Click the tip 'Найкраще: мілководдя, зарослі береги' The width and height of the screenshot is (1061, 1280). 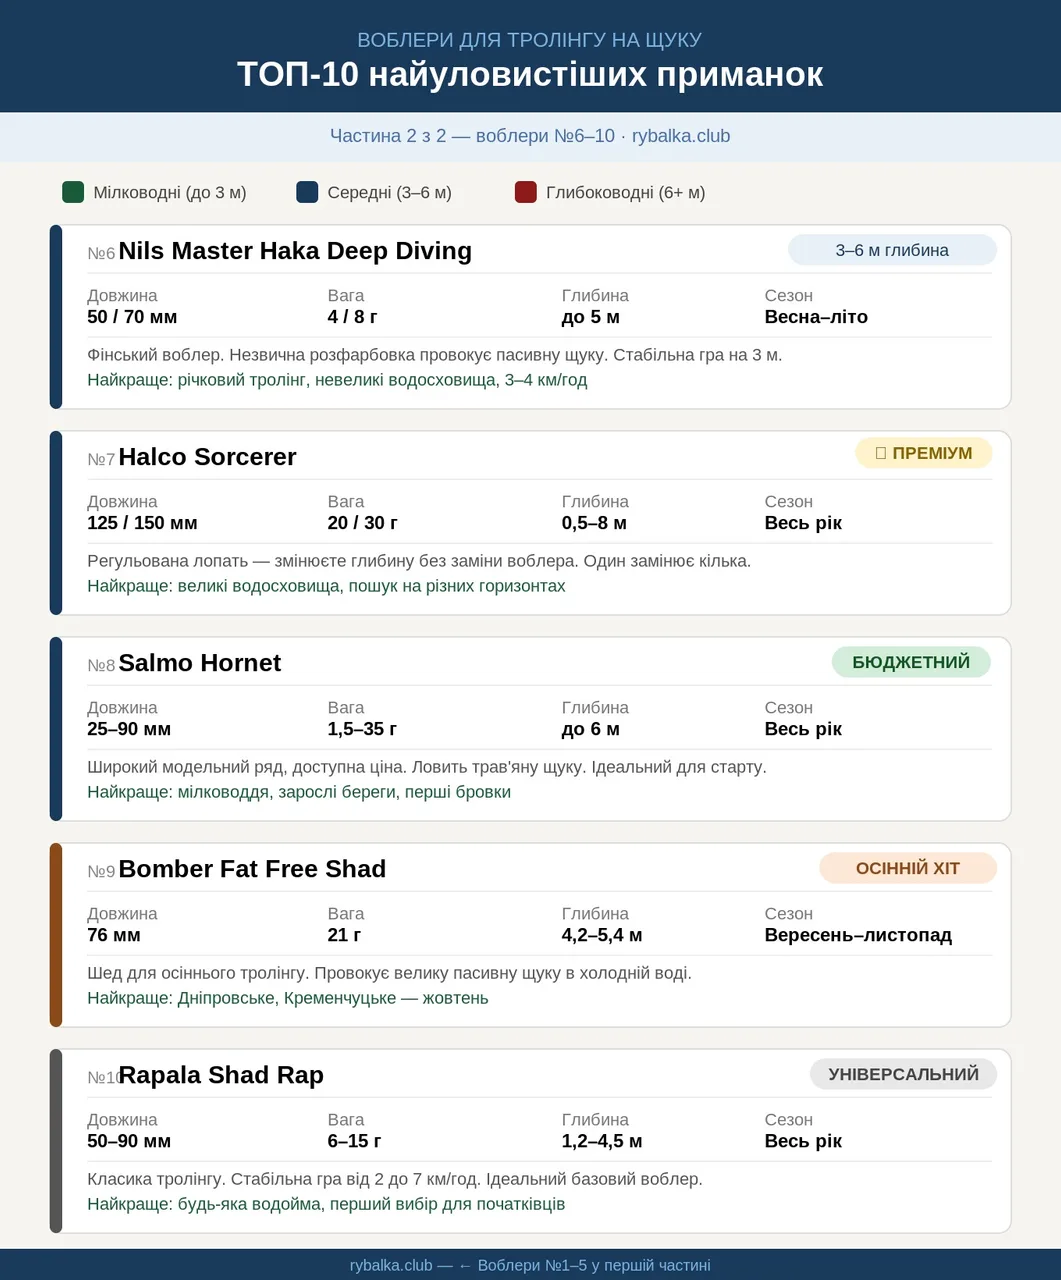(x=242, y=792)
